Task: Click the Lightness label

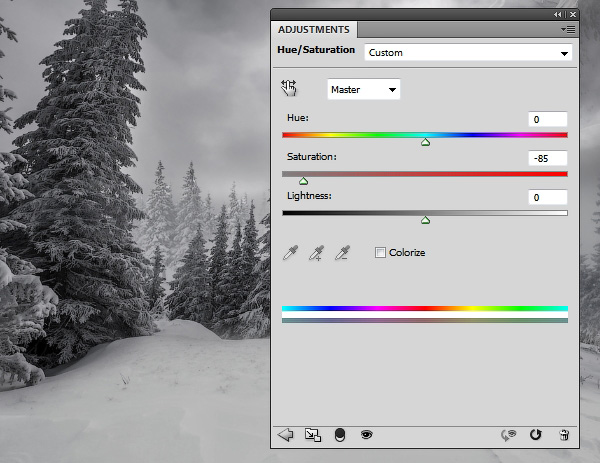Action: (309, 196)
